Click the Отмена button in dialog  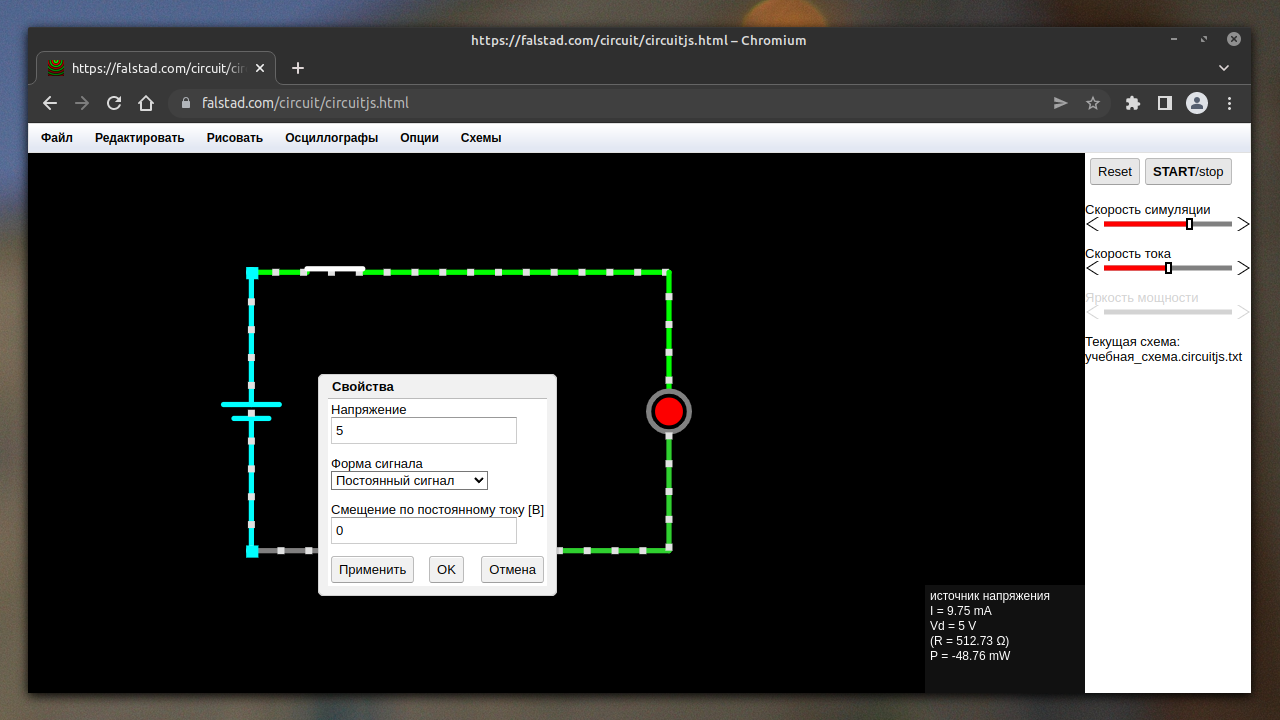point(512,570)
